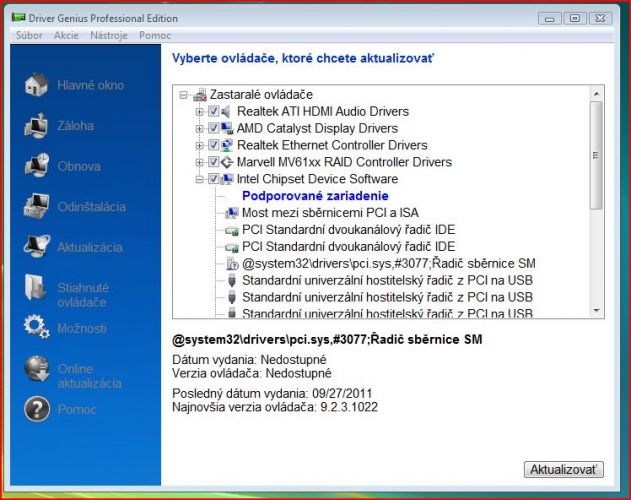Open the Nástroje menu
Screen dimensions: 631x500
coord(109,35)
